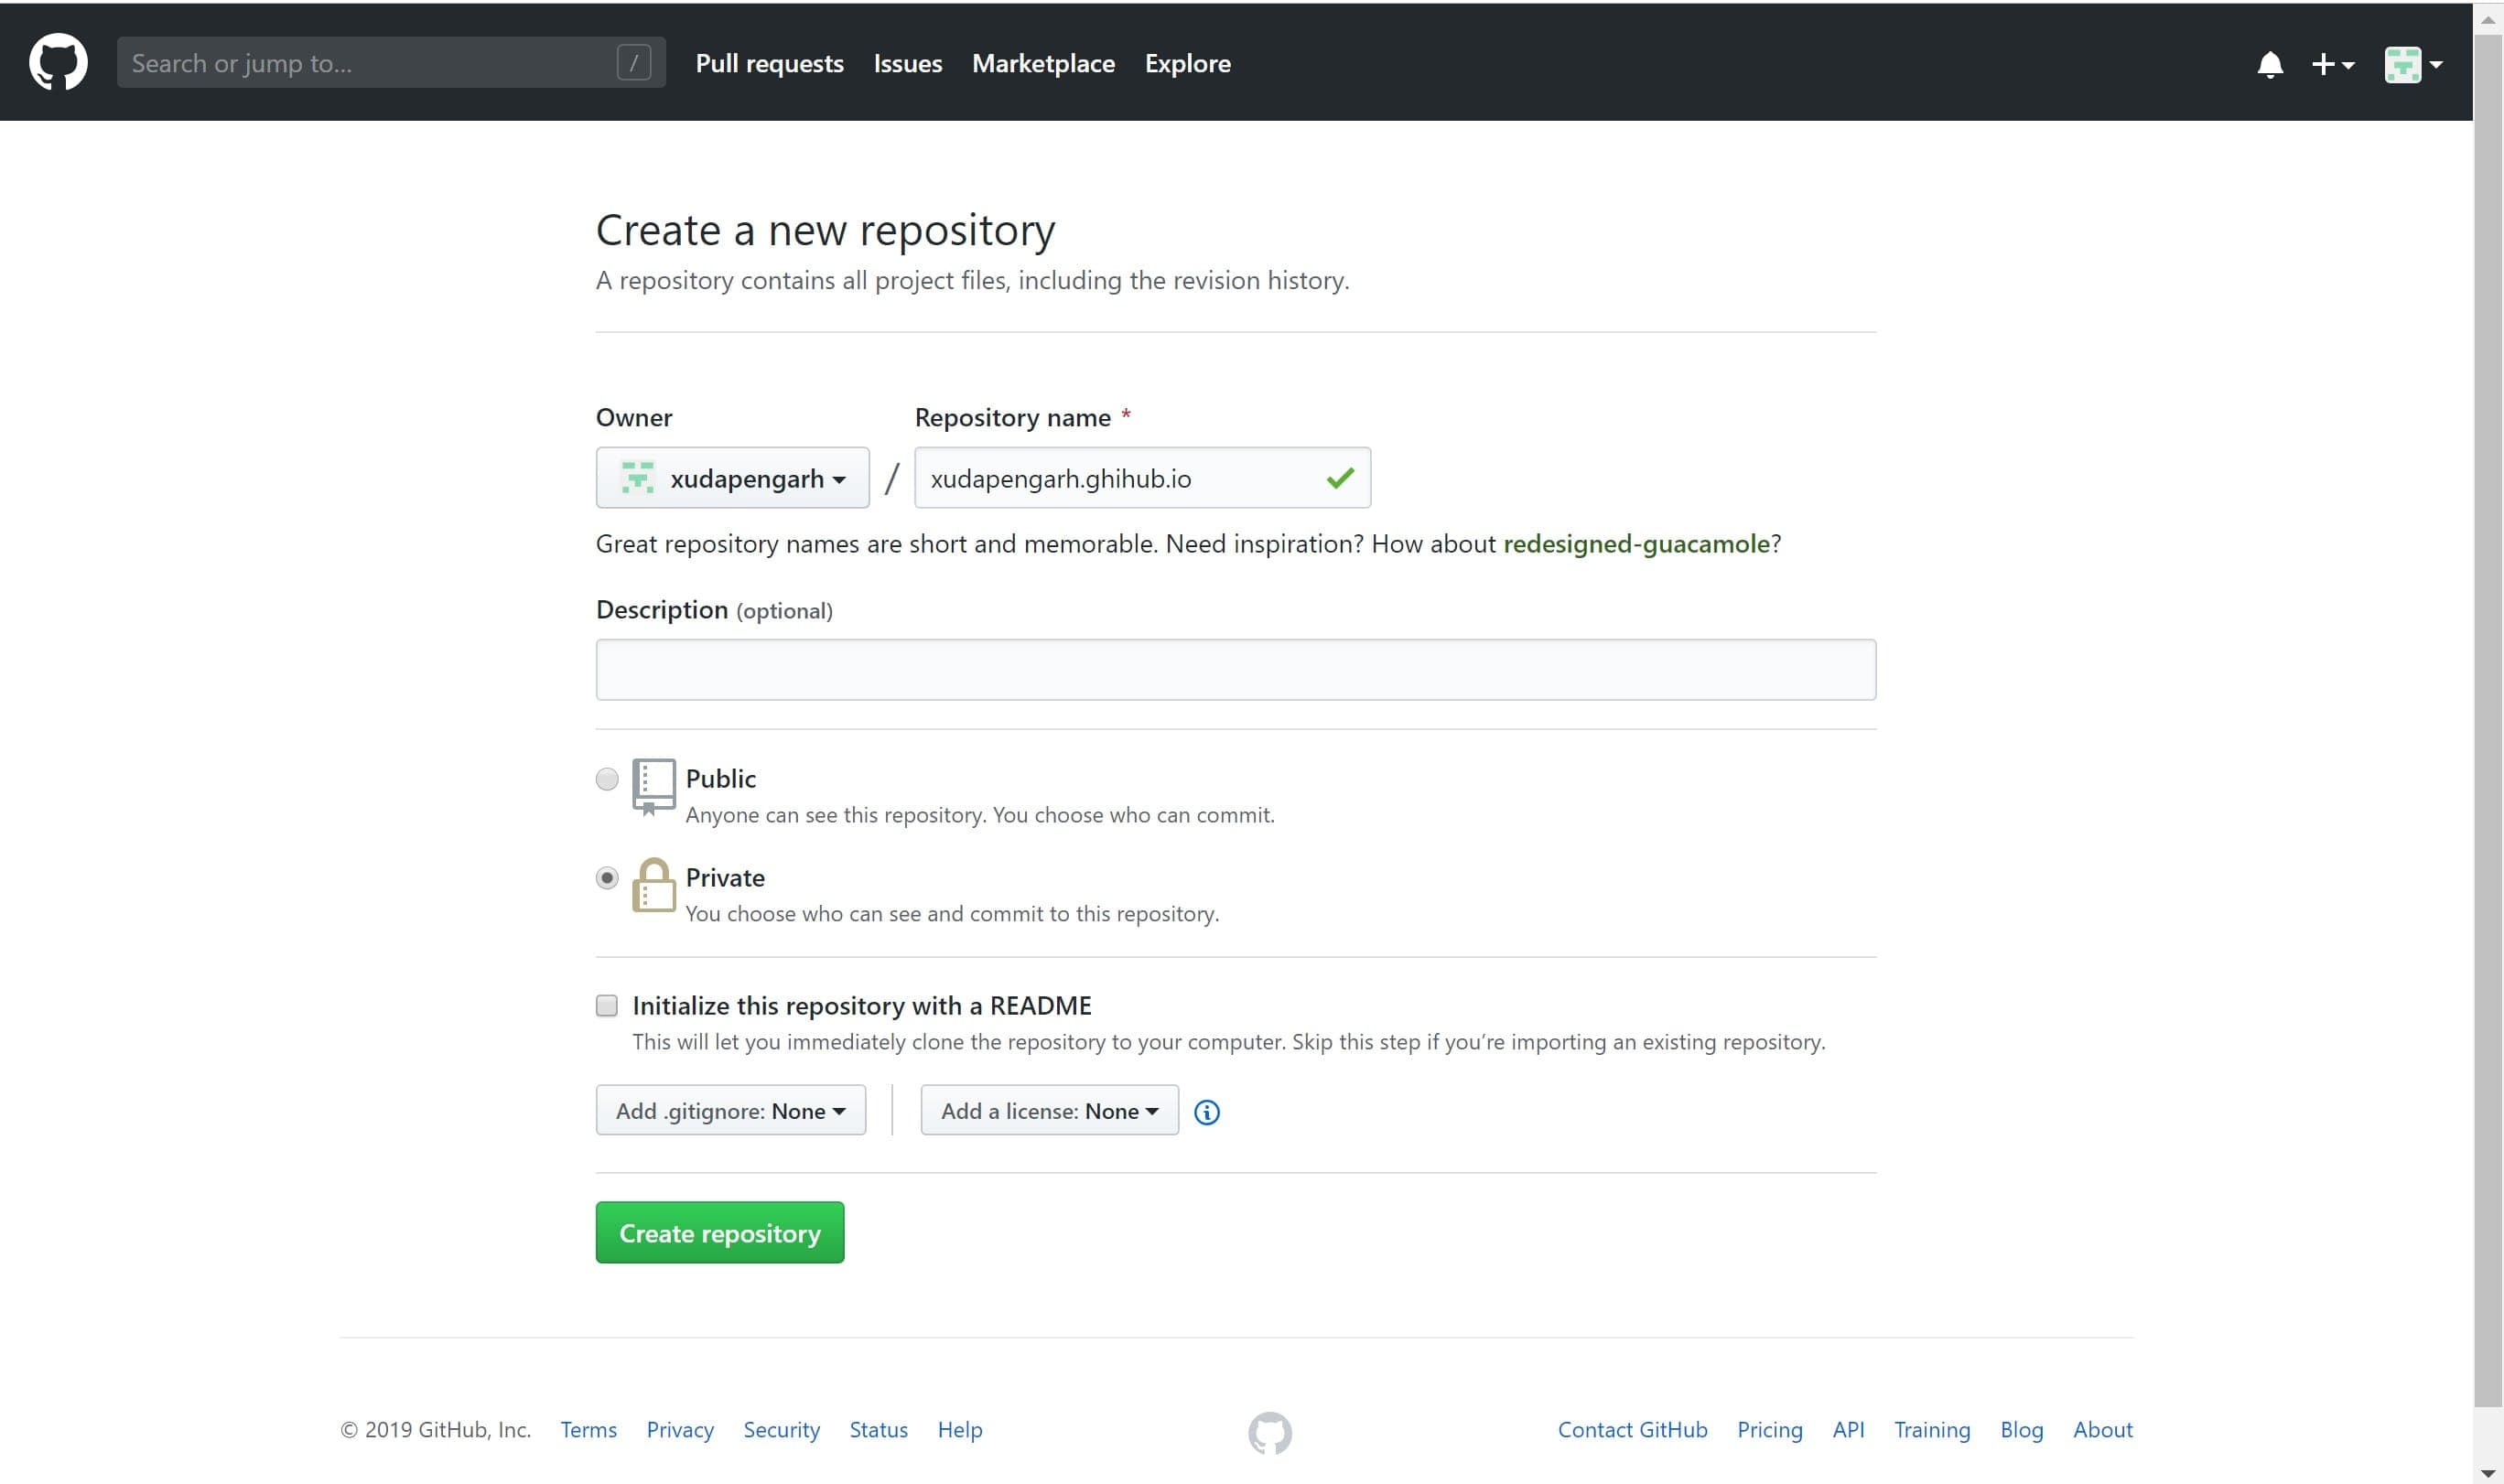
Task: Go to Pull requests in top navigation
Action: click(769, 63)
